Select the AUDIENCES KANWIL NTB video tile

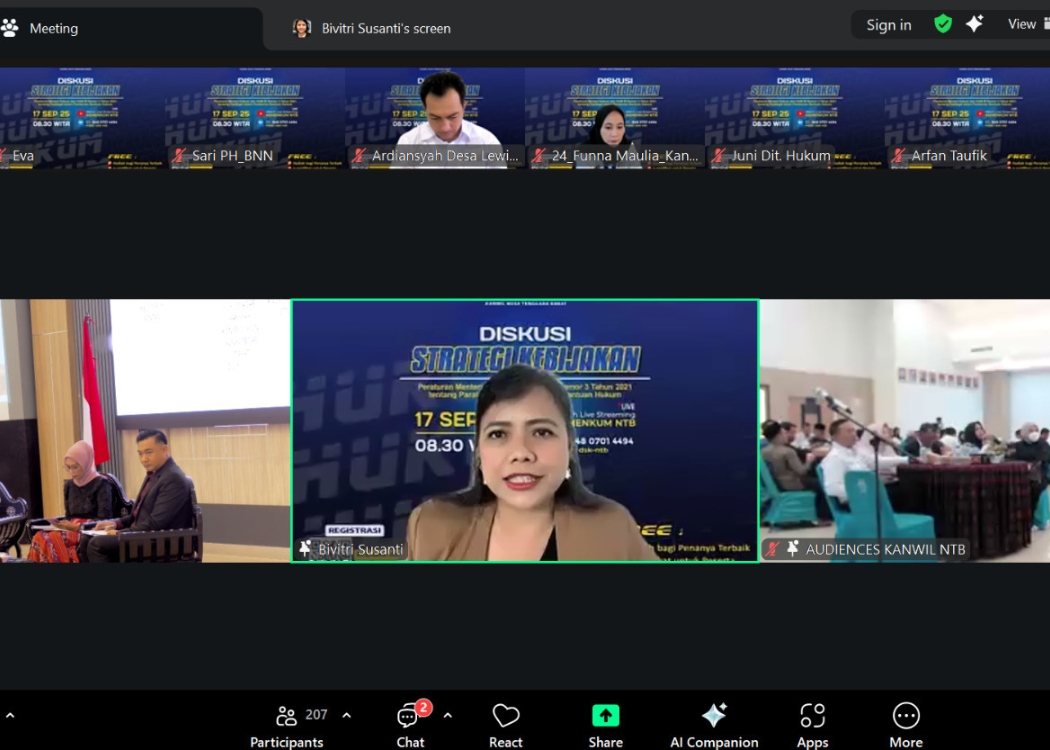click(905, 430)
